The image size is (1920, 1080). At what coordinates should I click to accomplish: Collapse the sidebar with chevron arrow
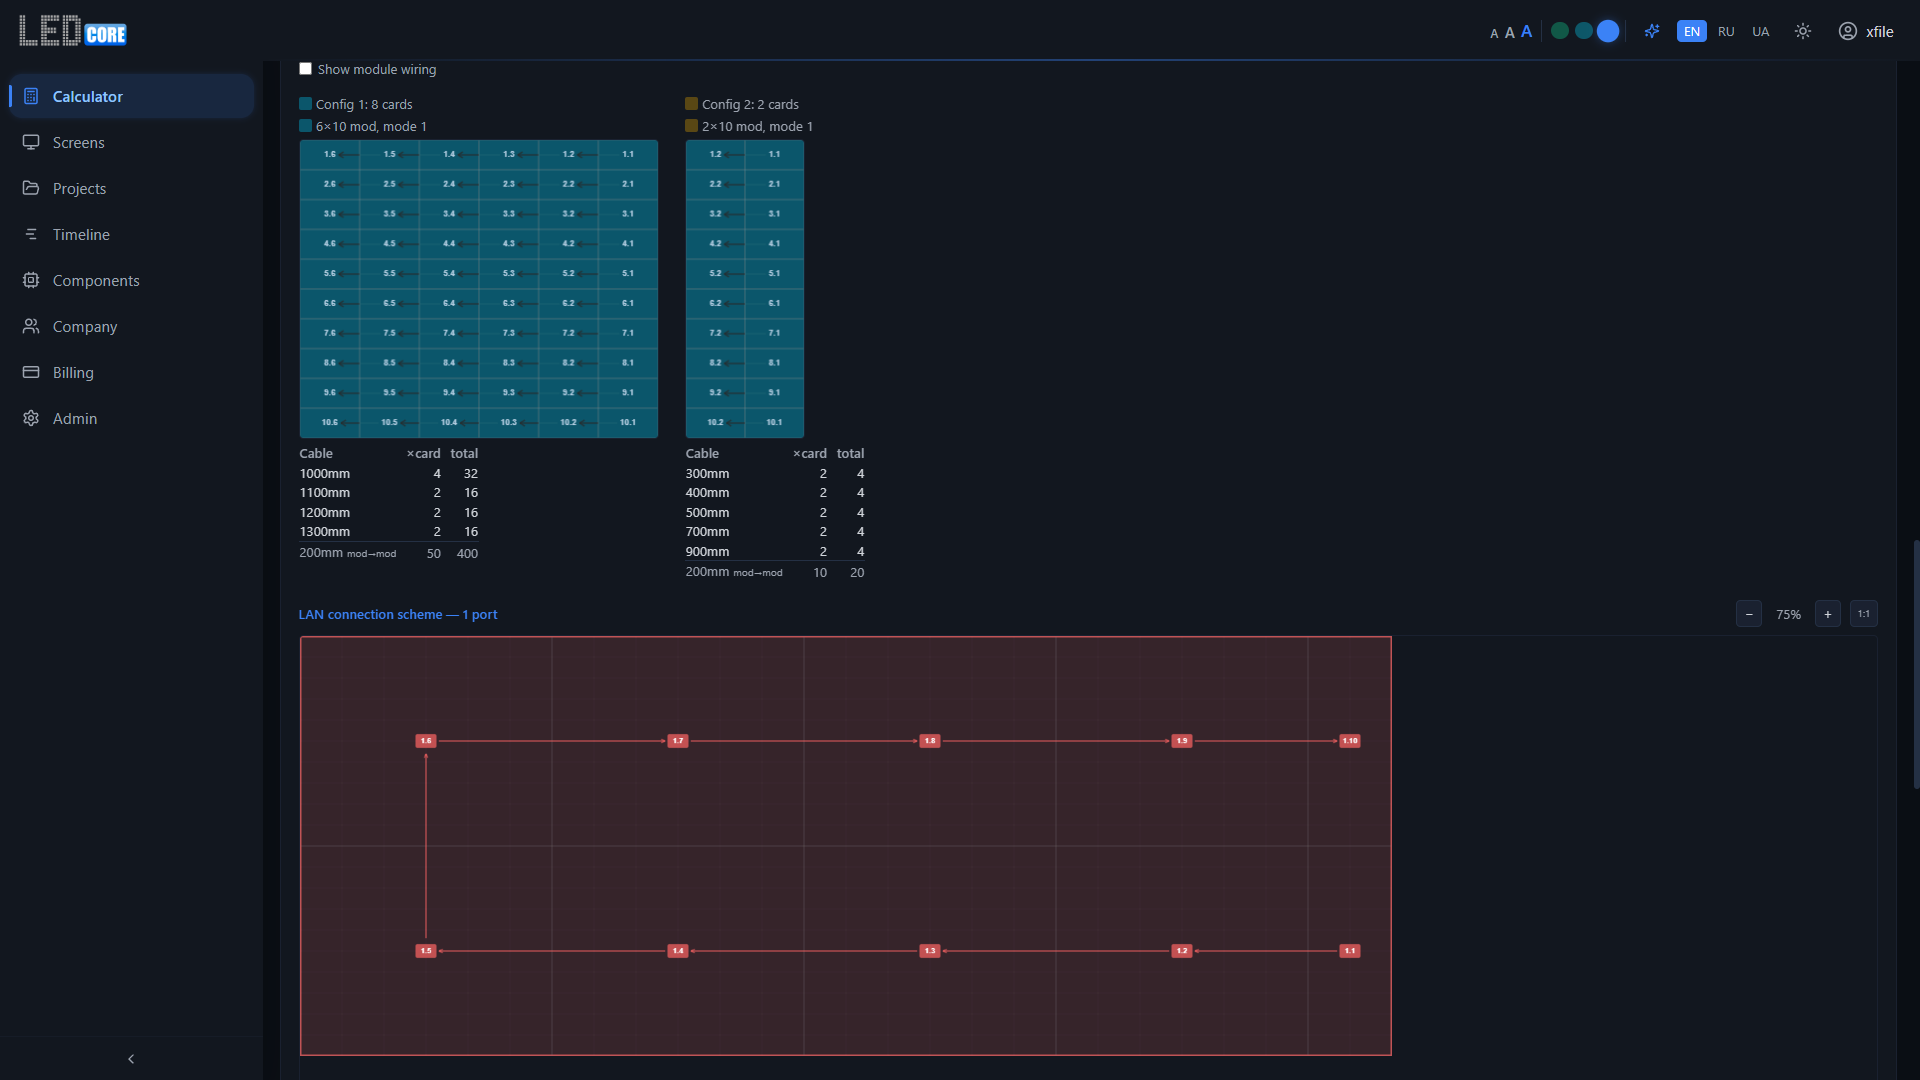[x=131, y=1059]
